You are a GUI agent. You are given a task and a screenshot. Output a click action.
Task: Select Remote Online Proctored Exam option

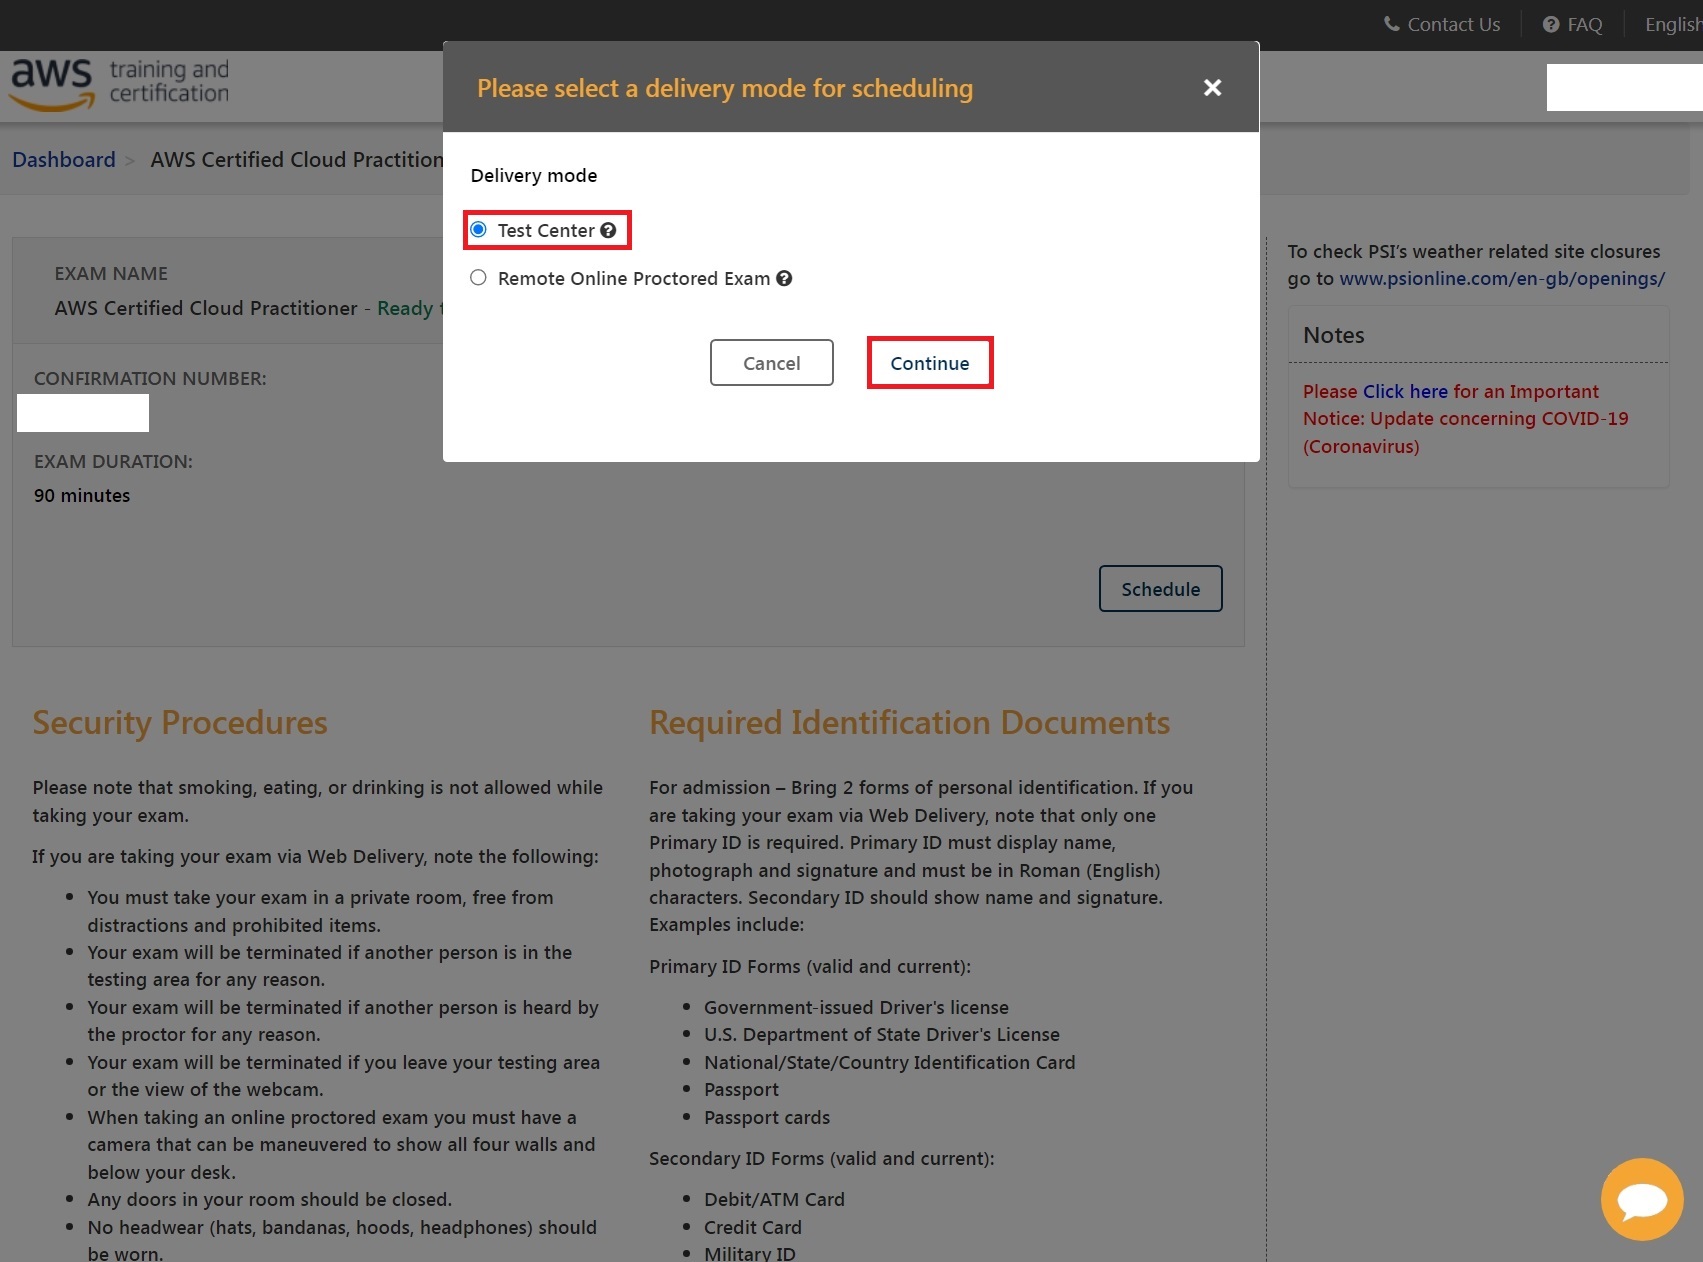click(479, 278)
